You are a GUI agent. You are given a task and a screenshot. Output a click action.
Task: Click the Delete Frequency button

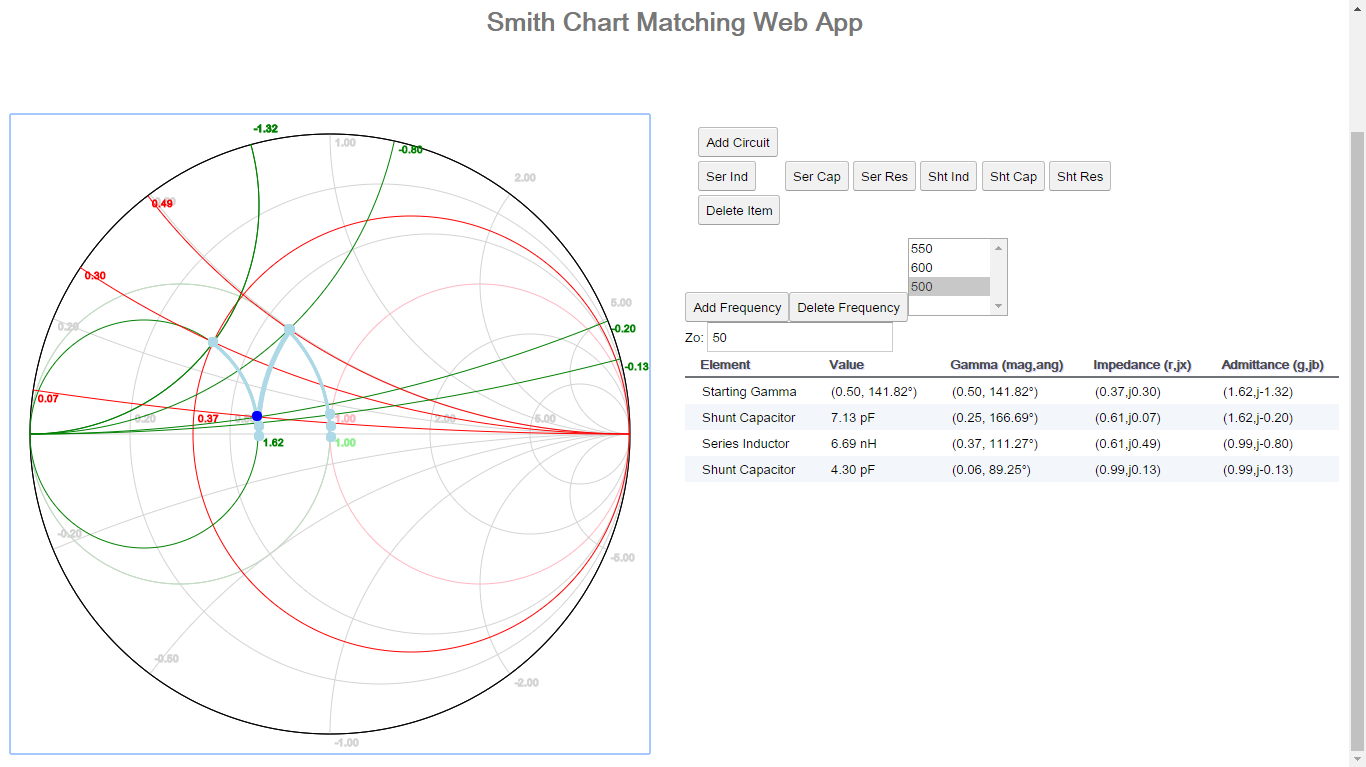pyautogui.click(x=849, y=307)
